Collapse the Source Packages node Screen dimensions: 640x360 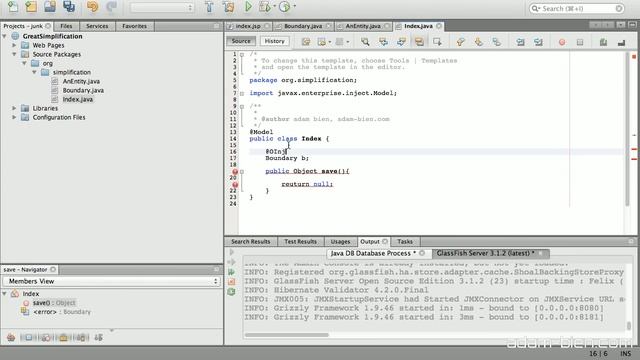[x=14, y=54]
